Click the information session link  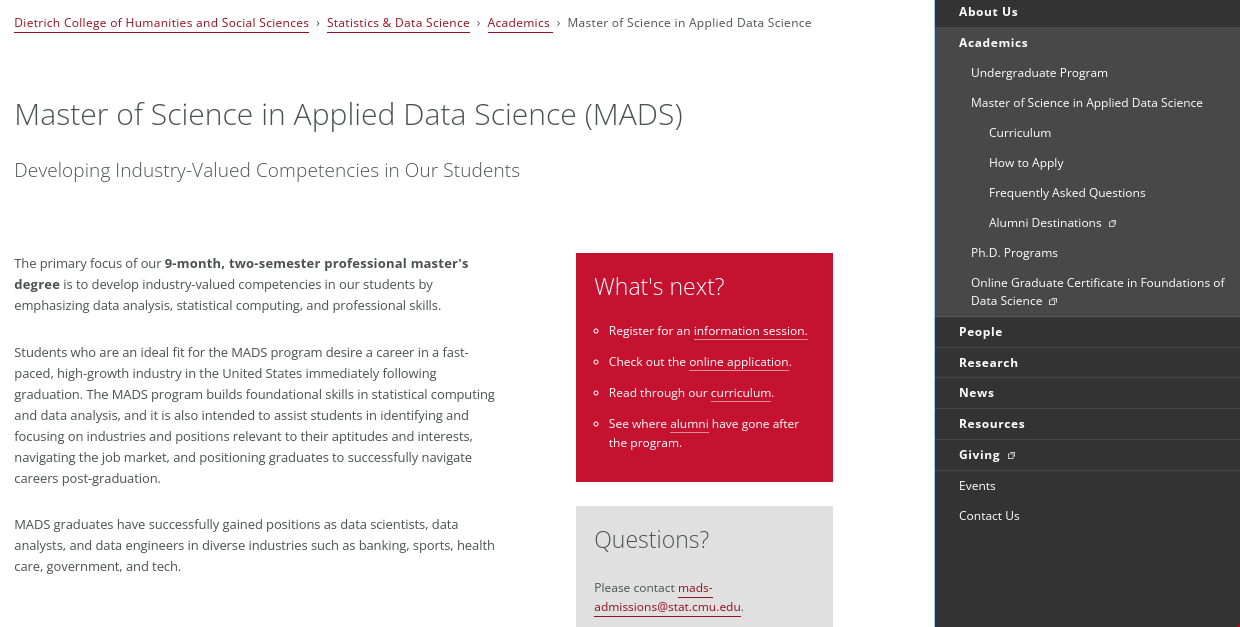750,331
